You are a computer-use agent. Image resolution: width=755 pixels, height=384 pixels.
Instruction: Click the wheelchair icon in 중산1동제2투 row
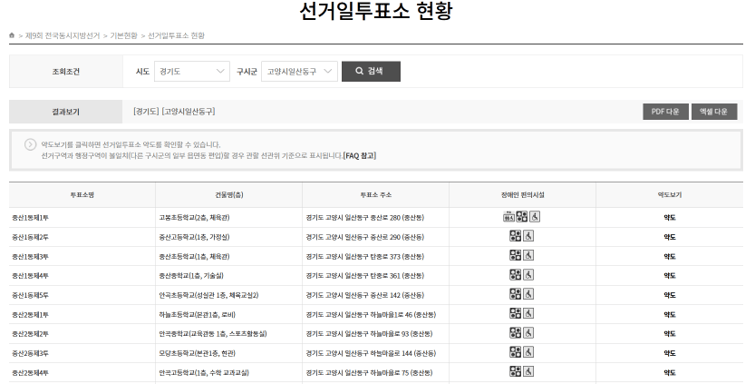click(529, 236)
